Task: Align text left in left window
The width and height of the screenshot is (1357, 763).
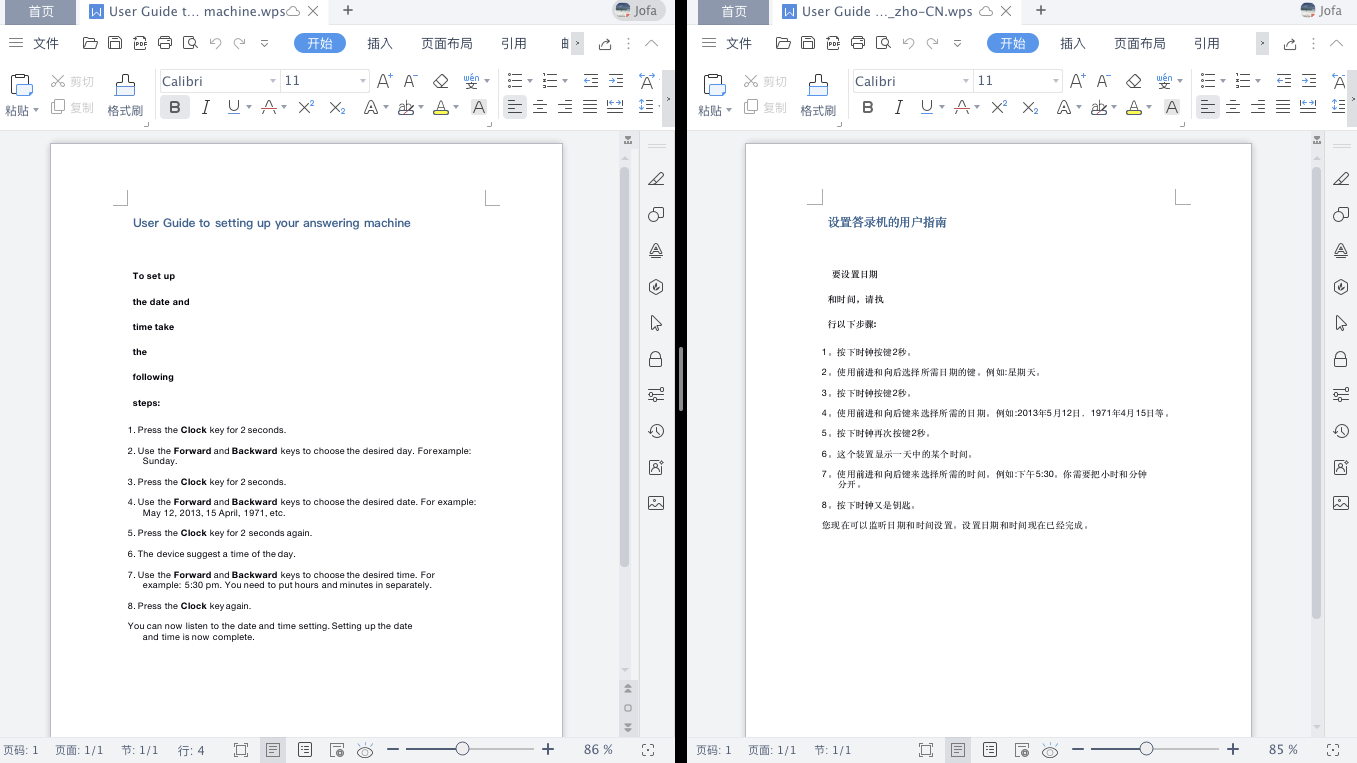Action: pyautogui.click(x=515, y=107)
